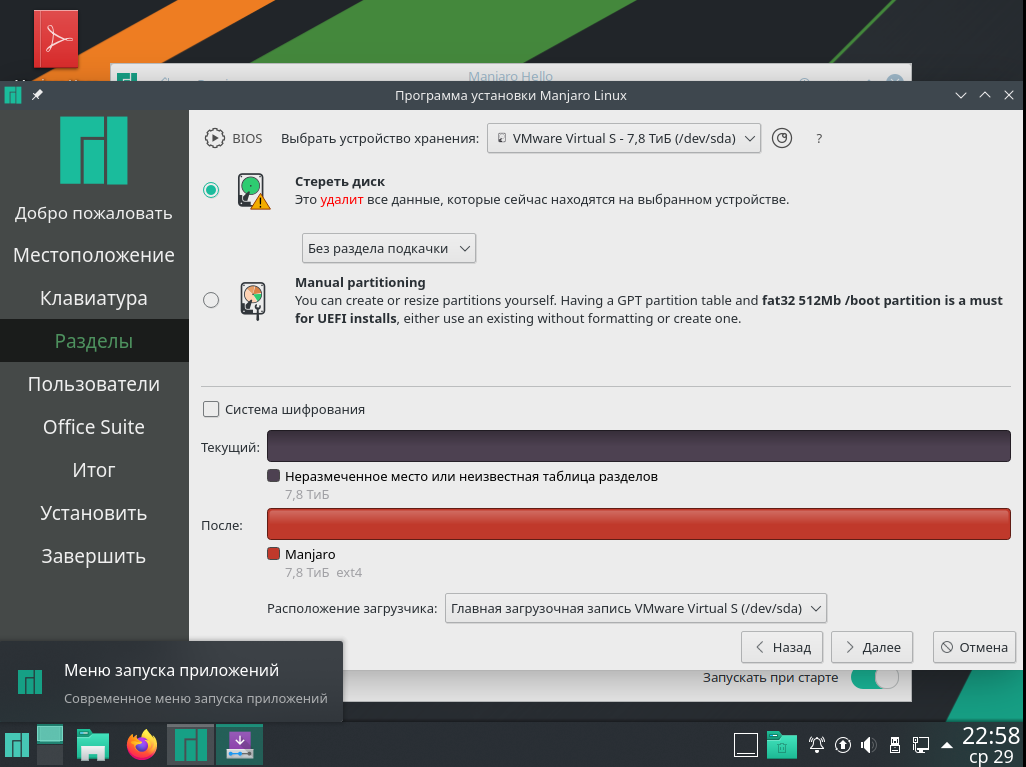This screenshot has height=767, width=1026.
Task: Go to the Добро пожаловать step in sidebar
Action: pyautogui.click(x=94, y=213)
